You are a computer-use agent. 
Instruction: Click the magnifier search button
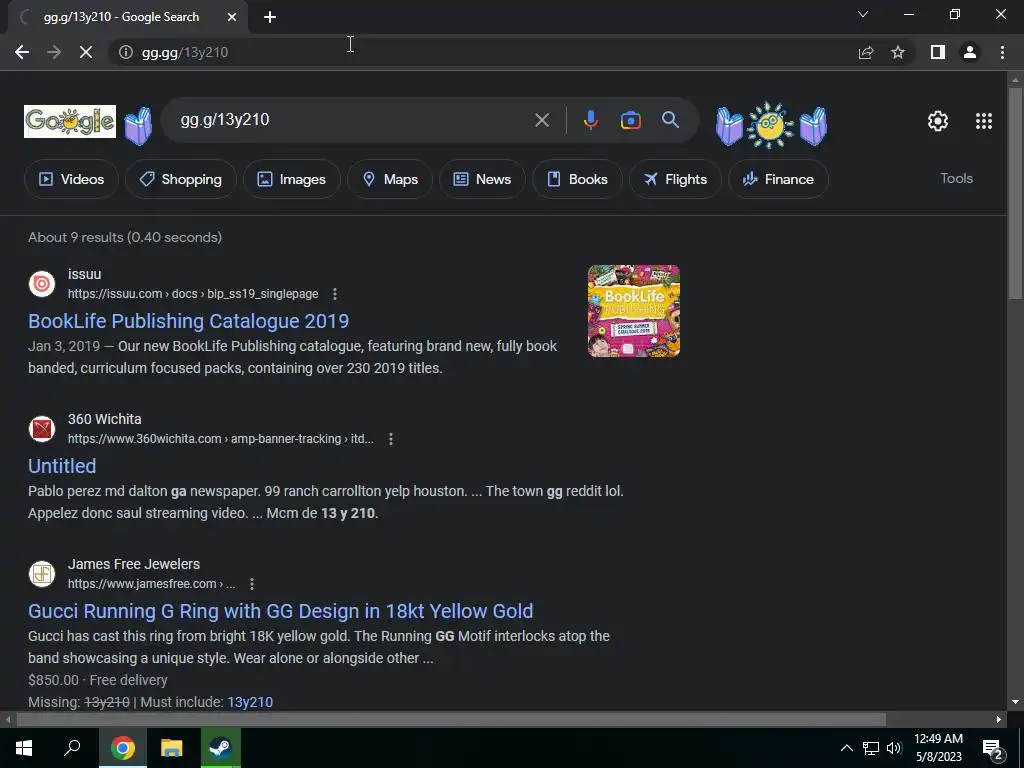670,120
